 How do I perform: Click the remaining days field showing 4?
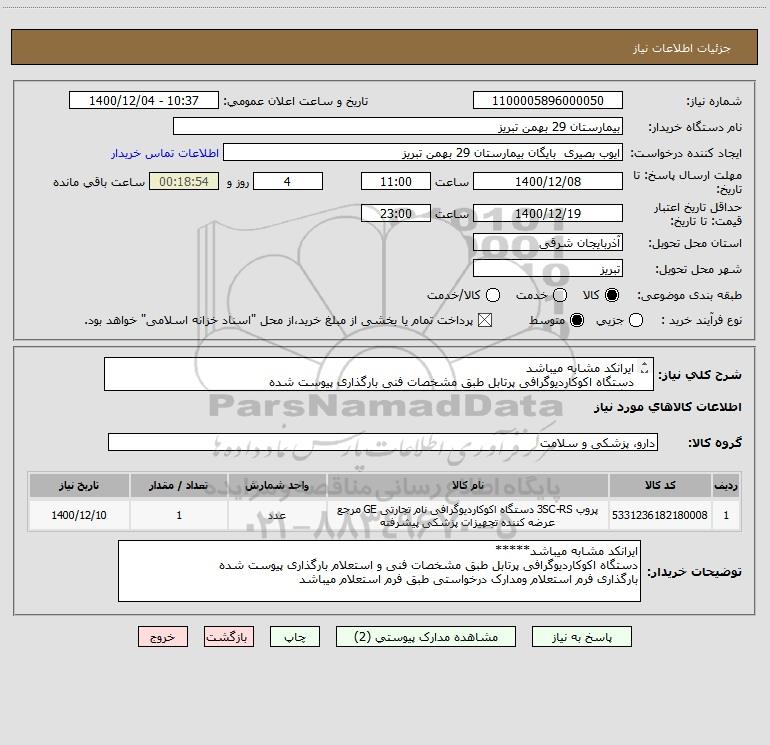click(x=288, y=182)
